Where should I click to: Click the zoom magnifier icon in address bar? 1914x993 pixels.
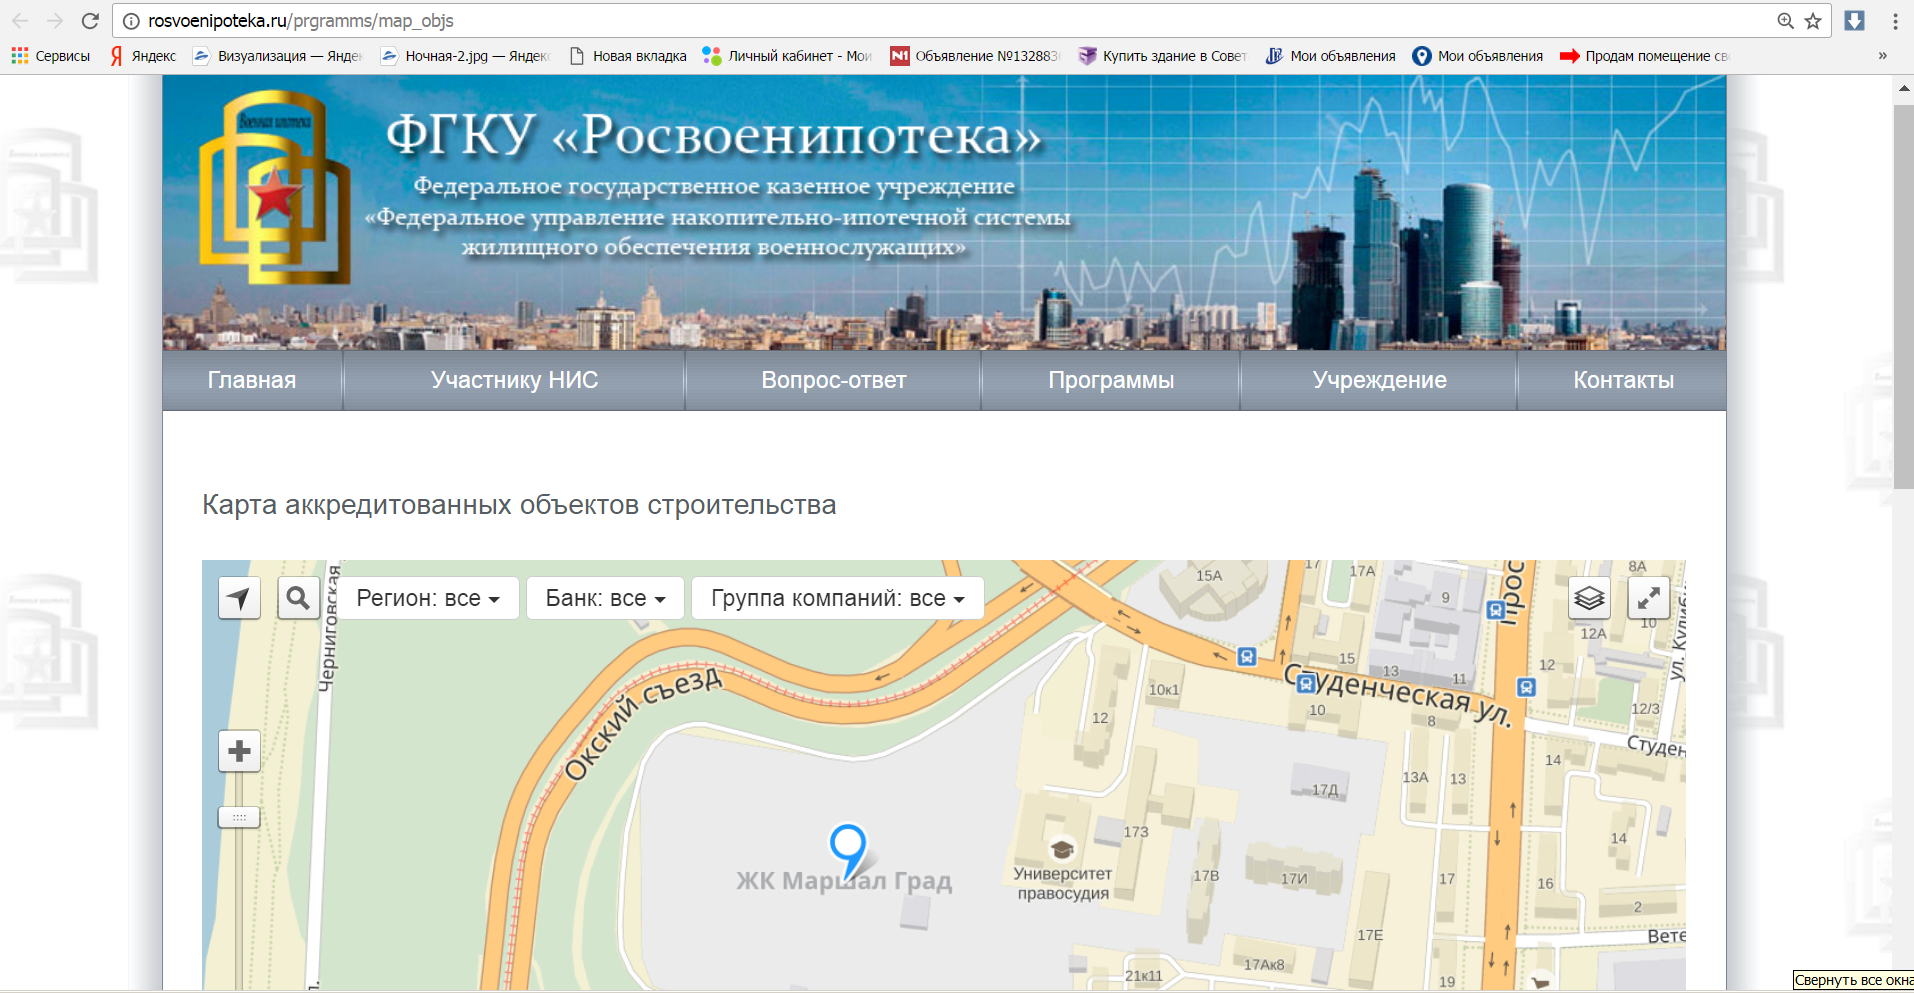[x=1785, y=21]
